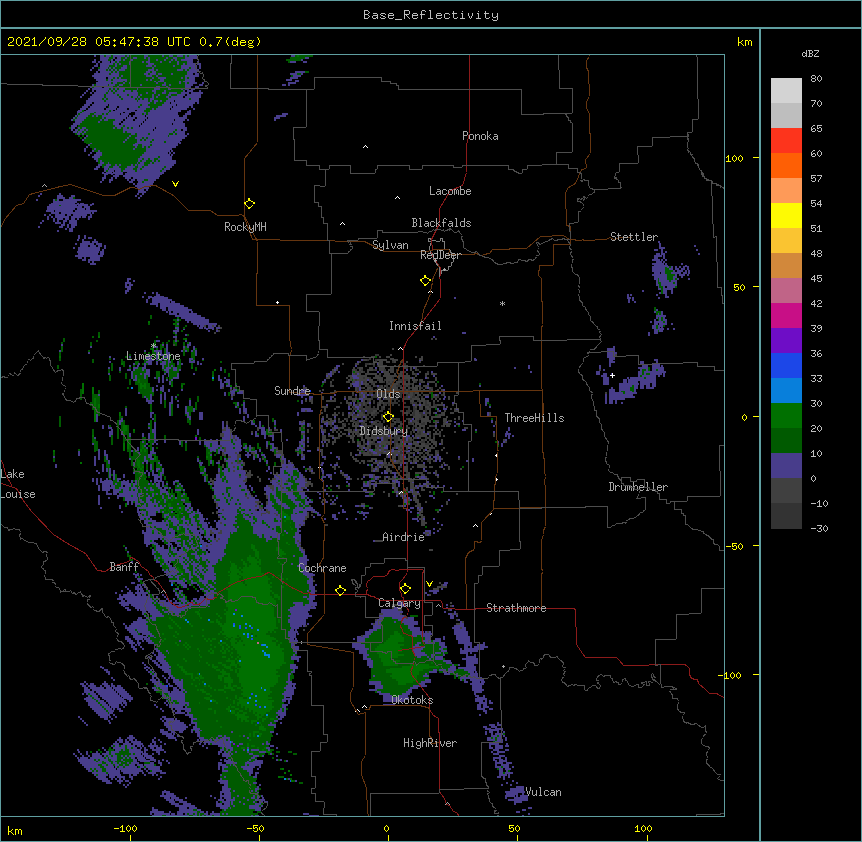
Task: Click the light gray legend swatch below 80
Action: (786, 91)
